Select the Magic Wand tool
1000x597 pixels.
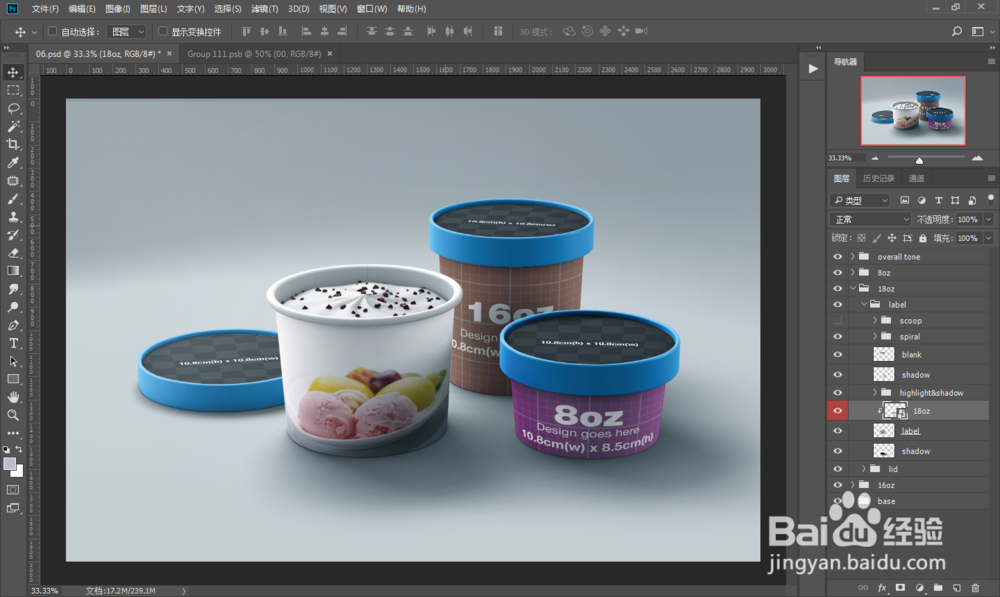[x=13, y=126]
